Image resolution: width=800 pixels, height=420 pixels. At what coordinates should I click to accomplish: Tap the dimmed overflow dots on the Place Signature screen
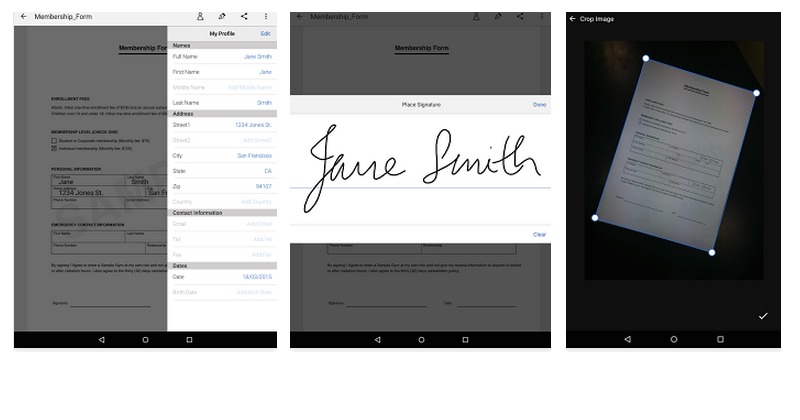point(542,16)
